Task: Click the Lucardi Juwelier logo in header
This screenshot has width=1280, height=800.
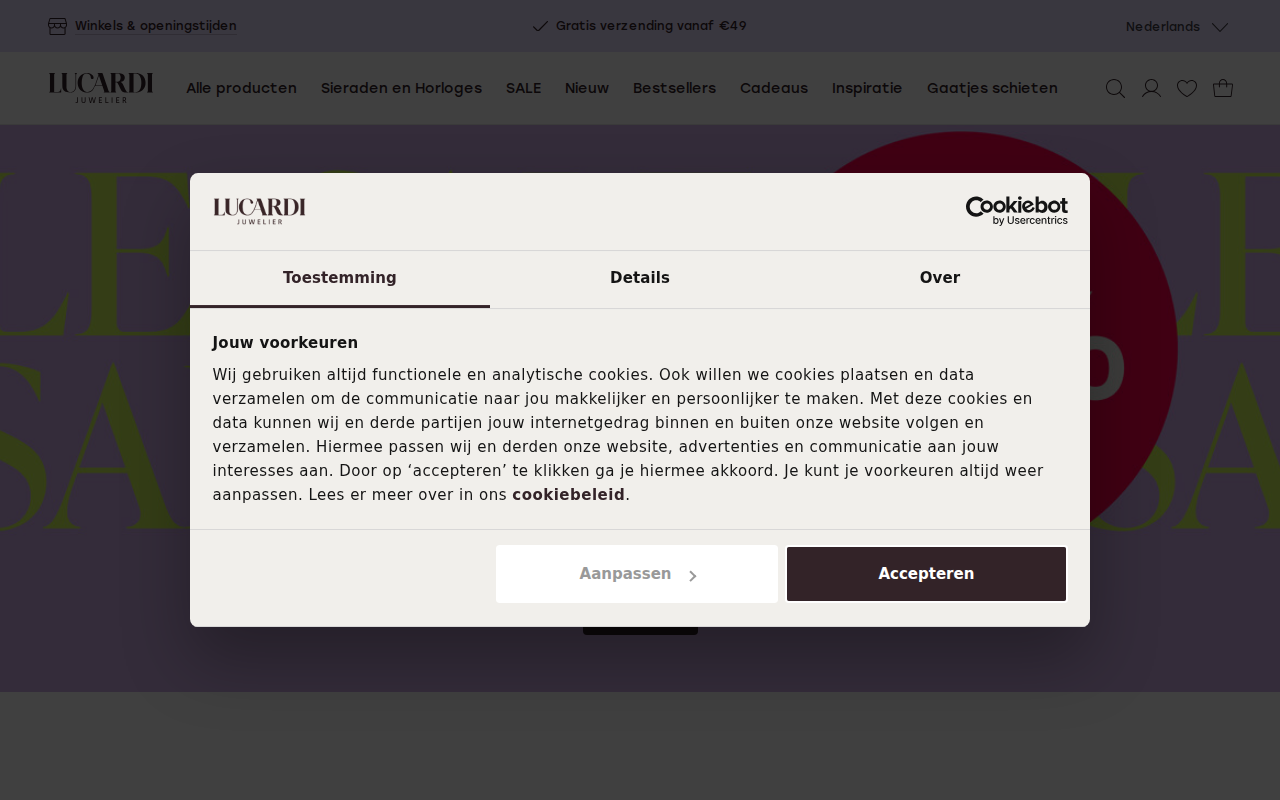Action: pyautogui.click(x=101, y=88)
